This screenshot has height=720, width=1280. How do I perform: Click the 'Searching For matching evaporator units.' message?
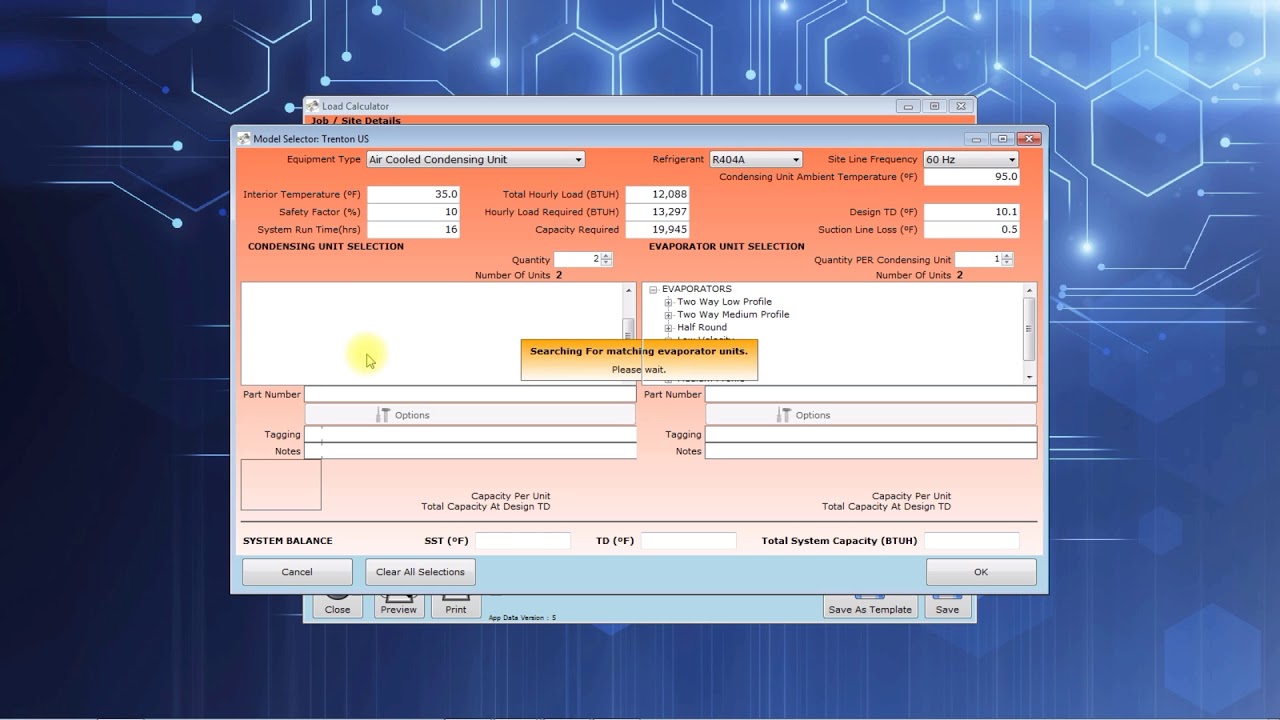(x=639, y=351)
